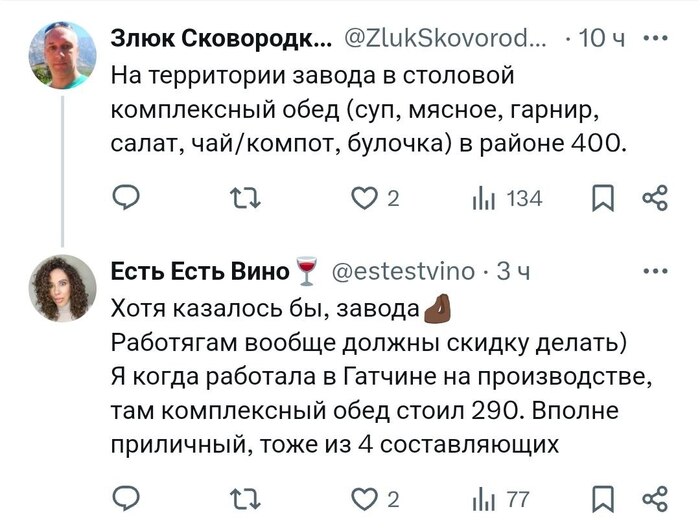Reply to the ZlukSkovorod tweet
This screenshot has height=531, width=700.
tap(125, 200)
